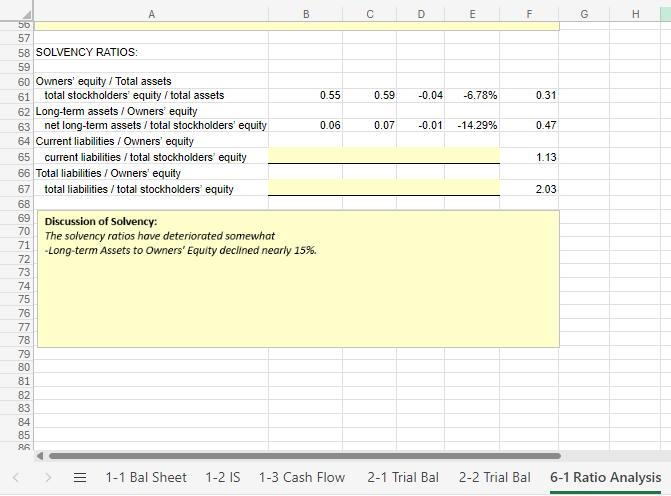Click the SOLVENCY RATIOS: cell
The image size is (671, 496).
tap(151, 52)
